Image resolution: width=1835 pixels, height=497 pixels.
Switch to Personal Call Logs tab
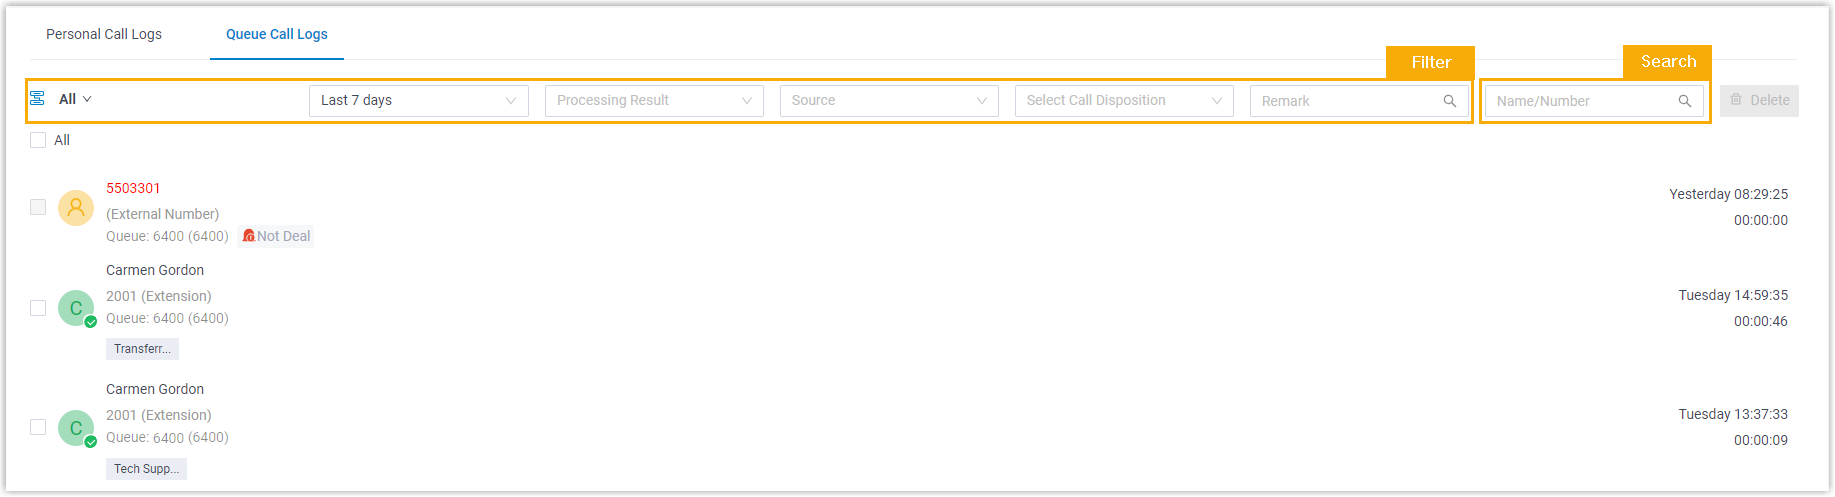(x=104, y=34)
